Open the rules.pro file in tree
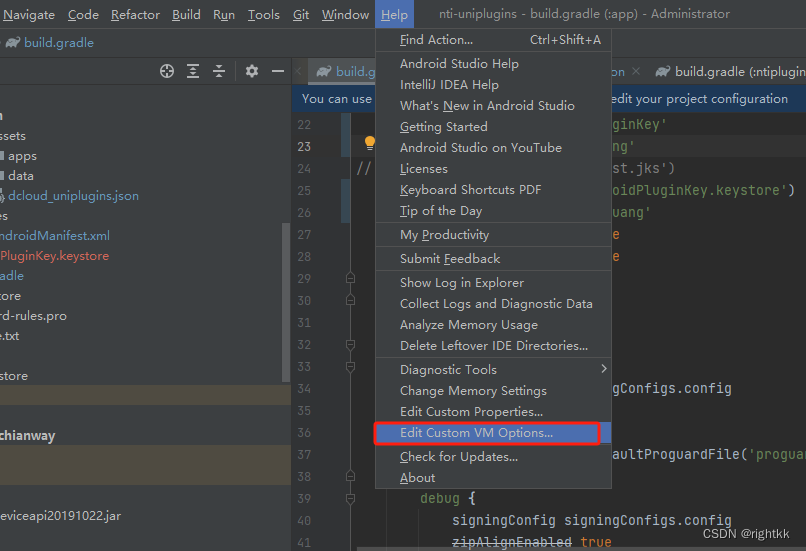Screen dimensions: 806x551 [x=33, y=316]
